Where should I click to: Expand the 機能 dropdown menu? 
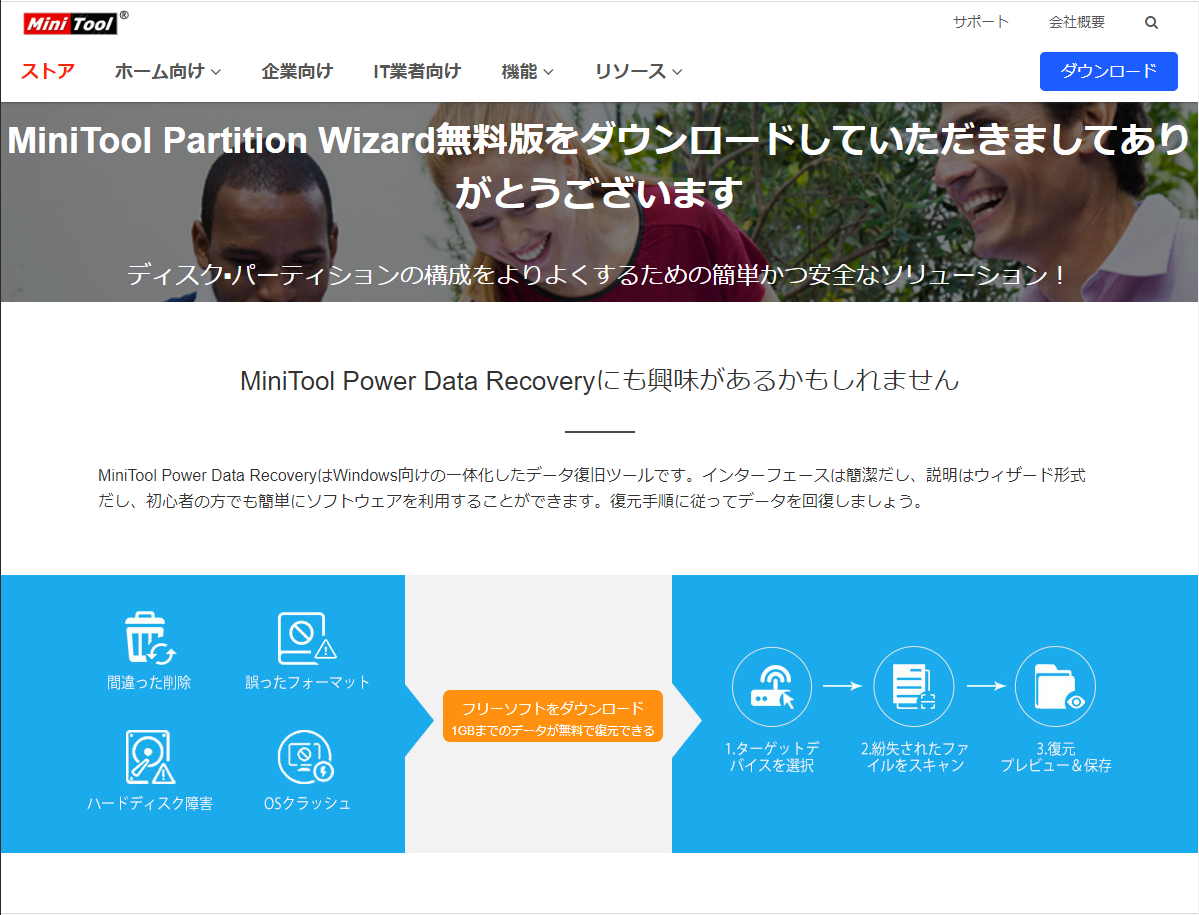(x=527, y=71)
